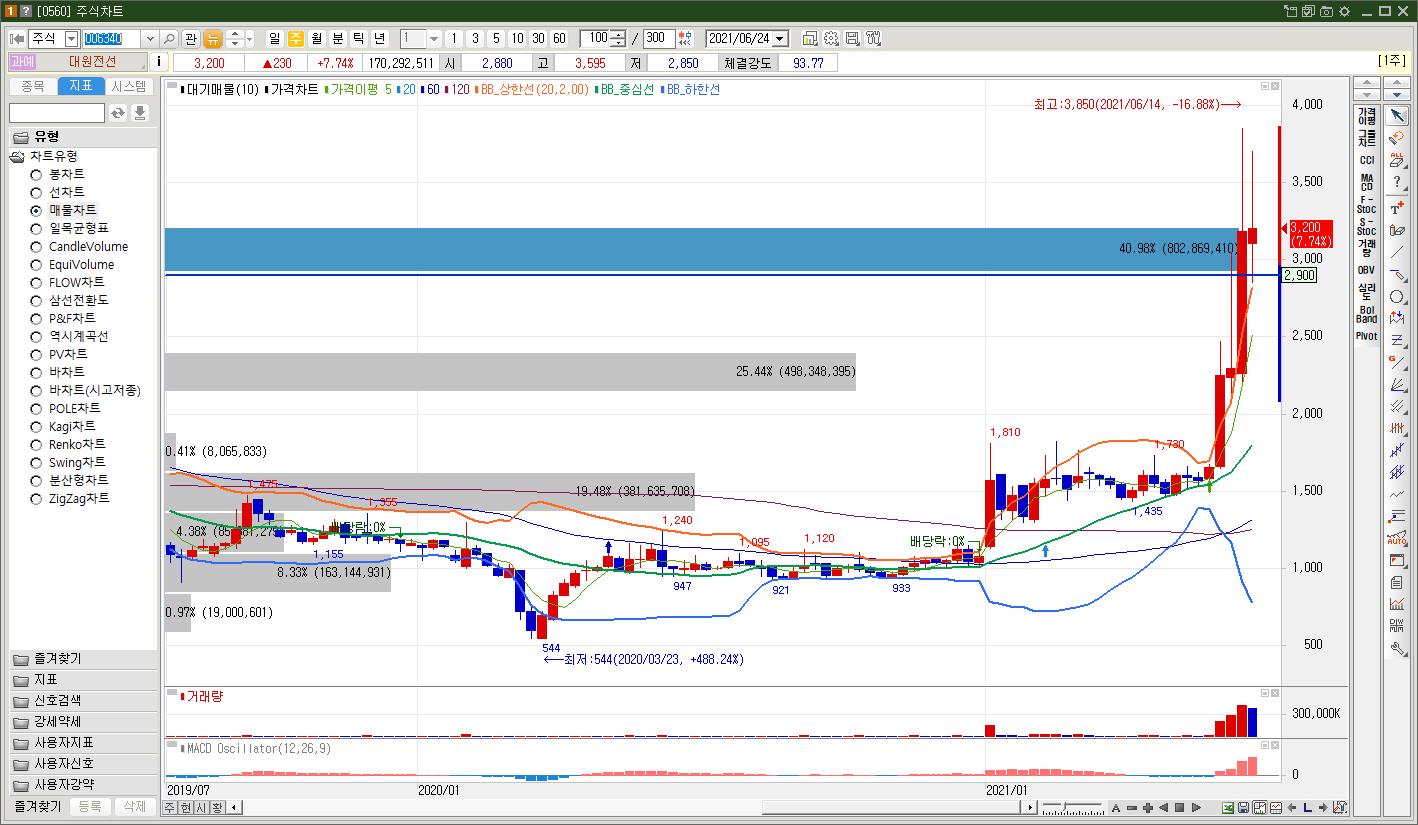Select the 일목균형표 chart type

point(70,228)
